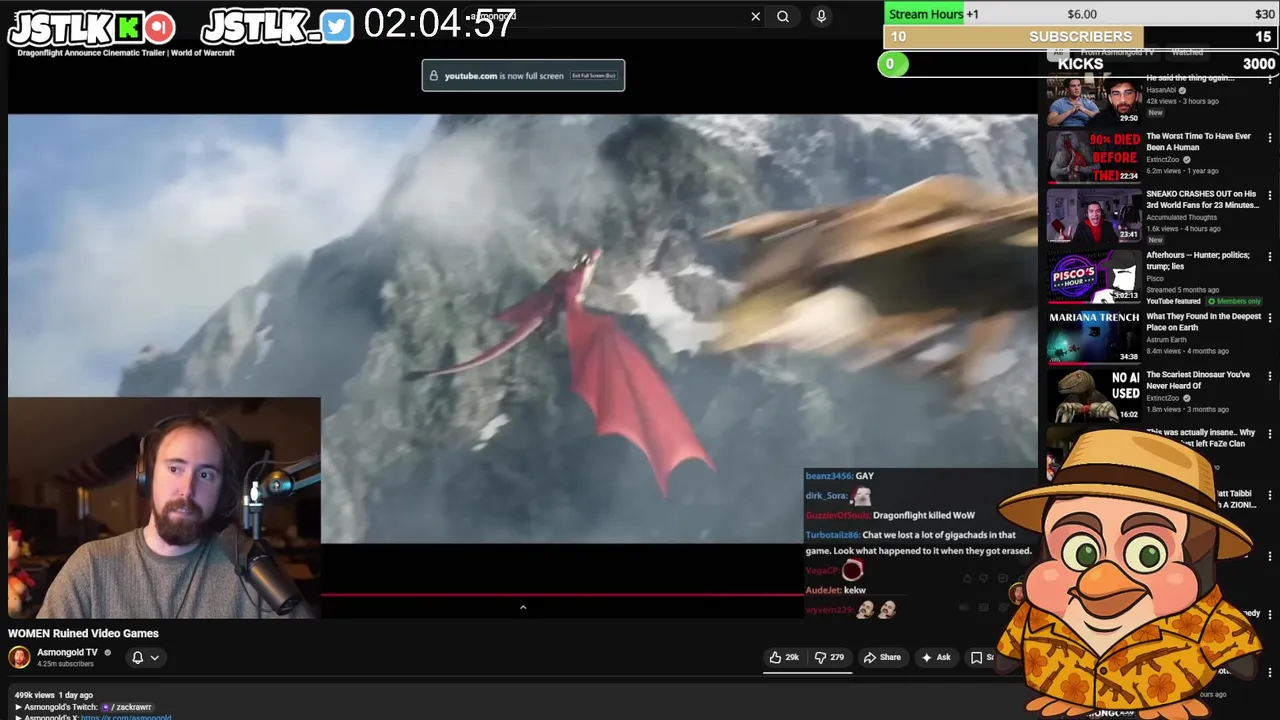Open notification bell dropdown for Asmongold TV
This screenshot has width=1280, height=720.
tap(145, 657)
